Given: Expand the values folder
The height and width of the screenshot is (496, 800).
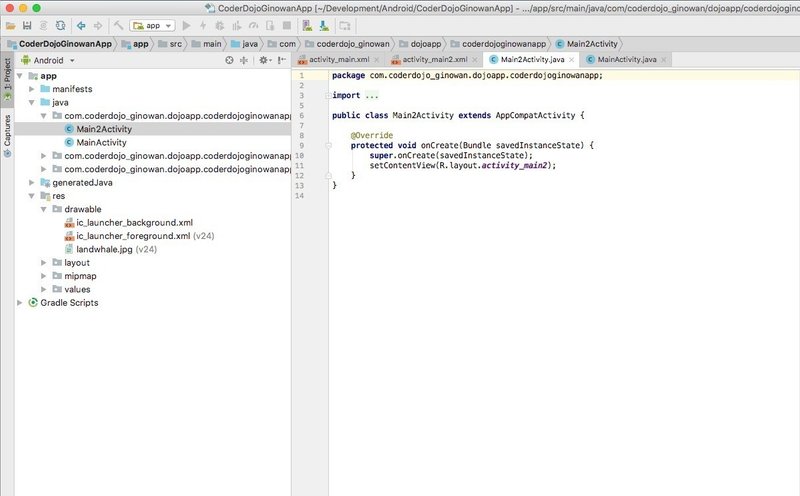Looking at the screenshot, I should click(x=44, y=289).
